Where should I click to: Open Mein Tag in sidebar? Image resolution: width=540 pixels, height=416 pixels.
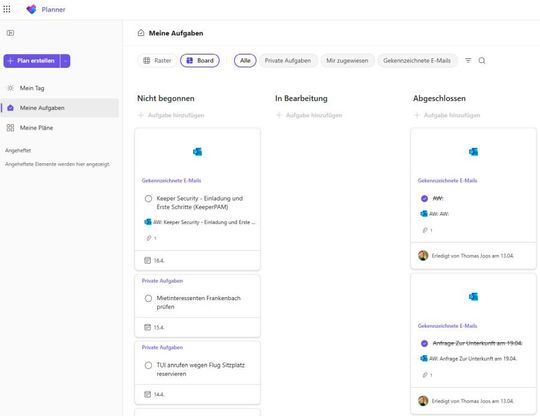click(59, 88)
